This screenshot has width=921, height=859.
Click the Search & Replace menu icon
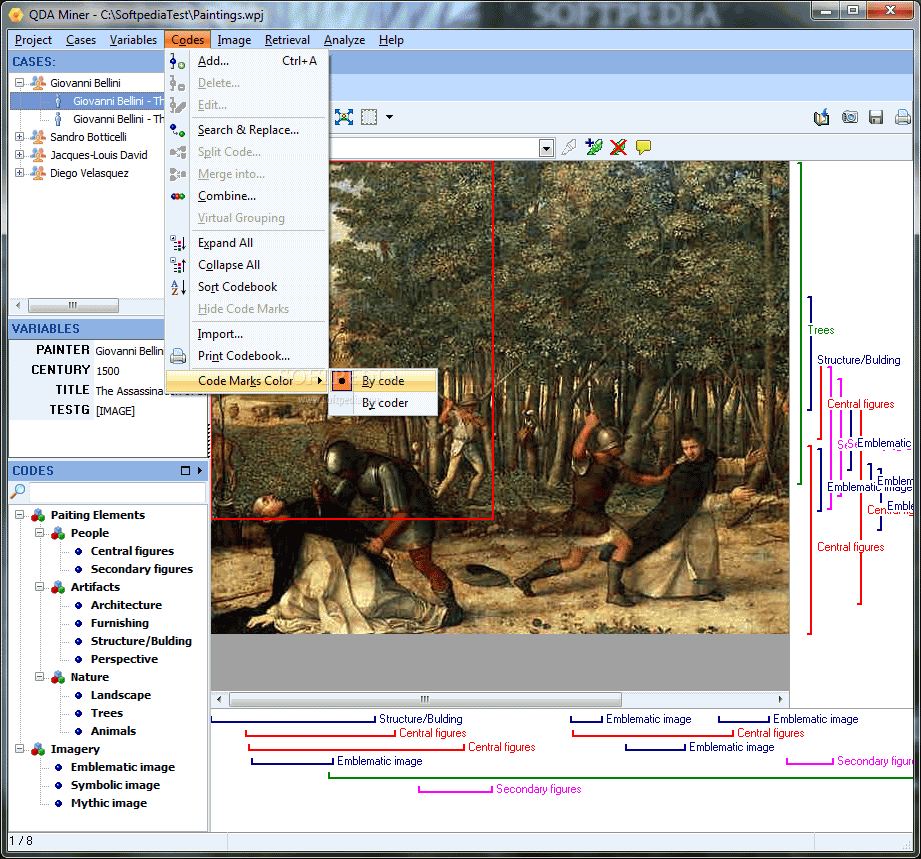[x=177, y=130]
